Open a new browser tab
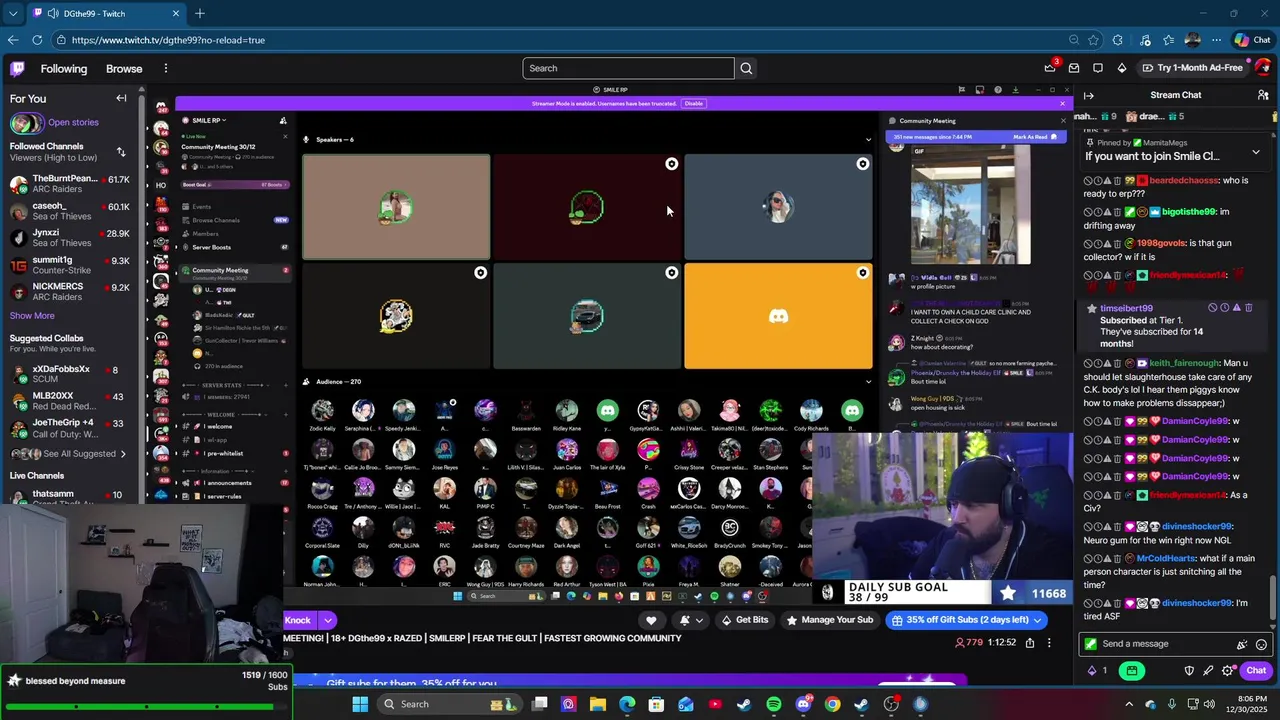The height and width of the screenshot is (720, 1280). [200, 13]
